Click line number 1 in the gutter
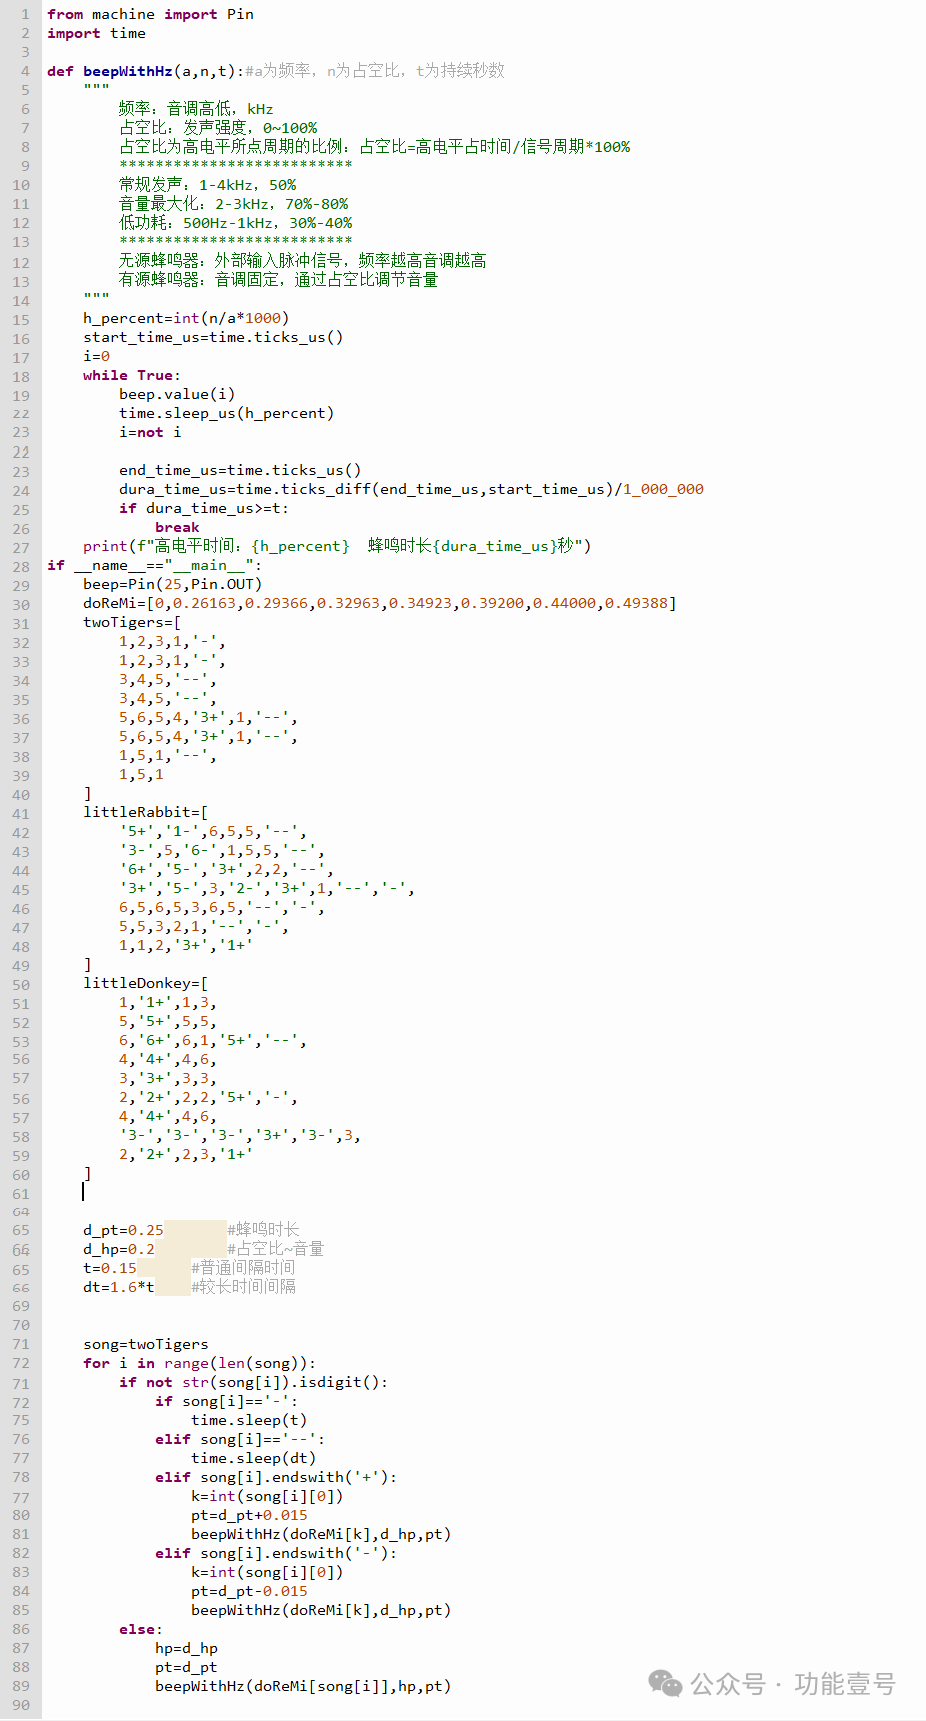The height and width of the screenshot is (1721, 926). [24, 14]
